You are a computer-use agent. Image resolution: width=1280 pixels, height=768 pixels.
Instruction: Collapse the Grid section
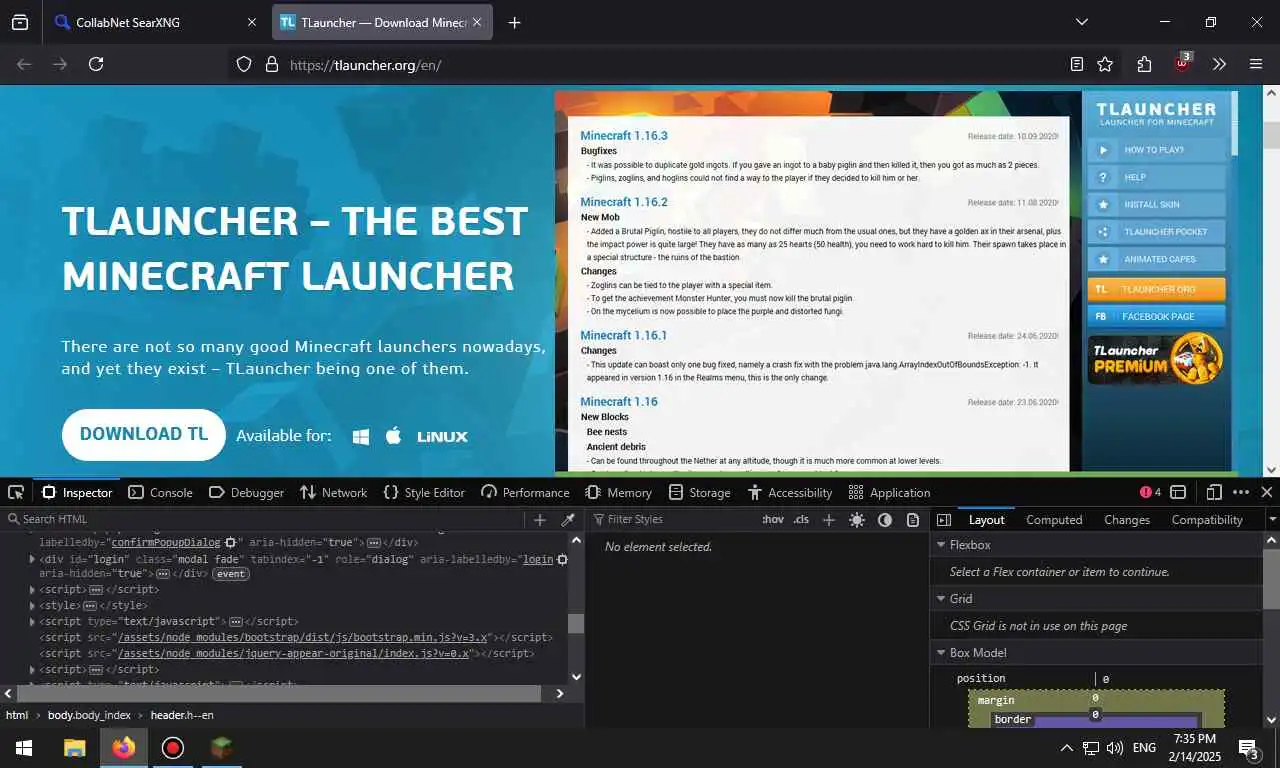pos(940,598)
